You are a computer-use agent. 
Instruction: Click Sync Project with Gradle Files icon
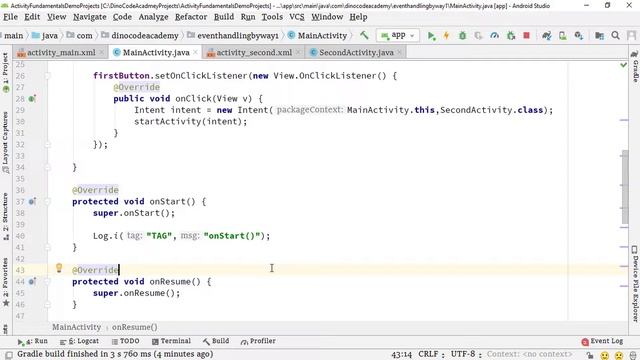pyautogui.click(x=547, y=36)
